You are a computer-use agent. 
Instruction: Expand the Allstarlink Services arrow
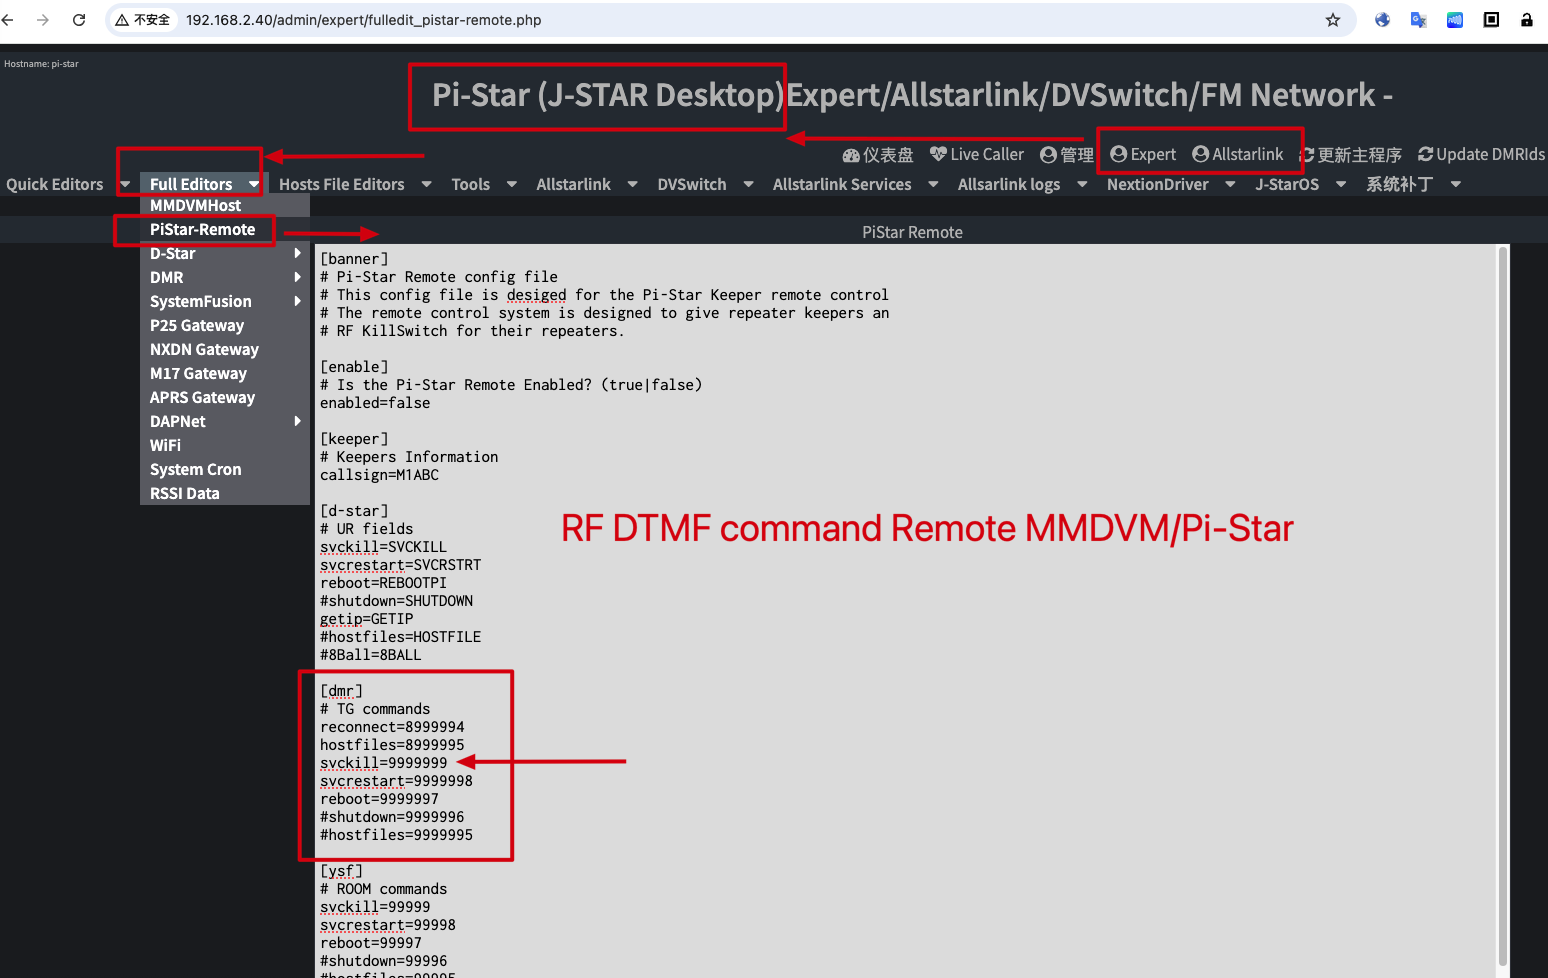coord(934,184)
